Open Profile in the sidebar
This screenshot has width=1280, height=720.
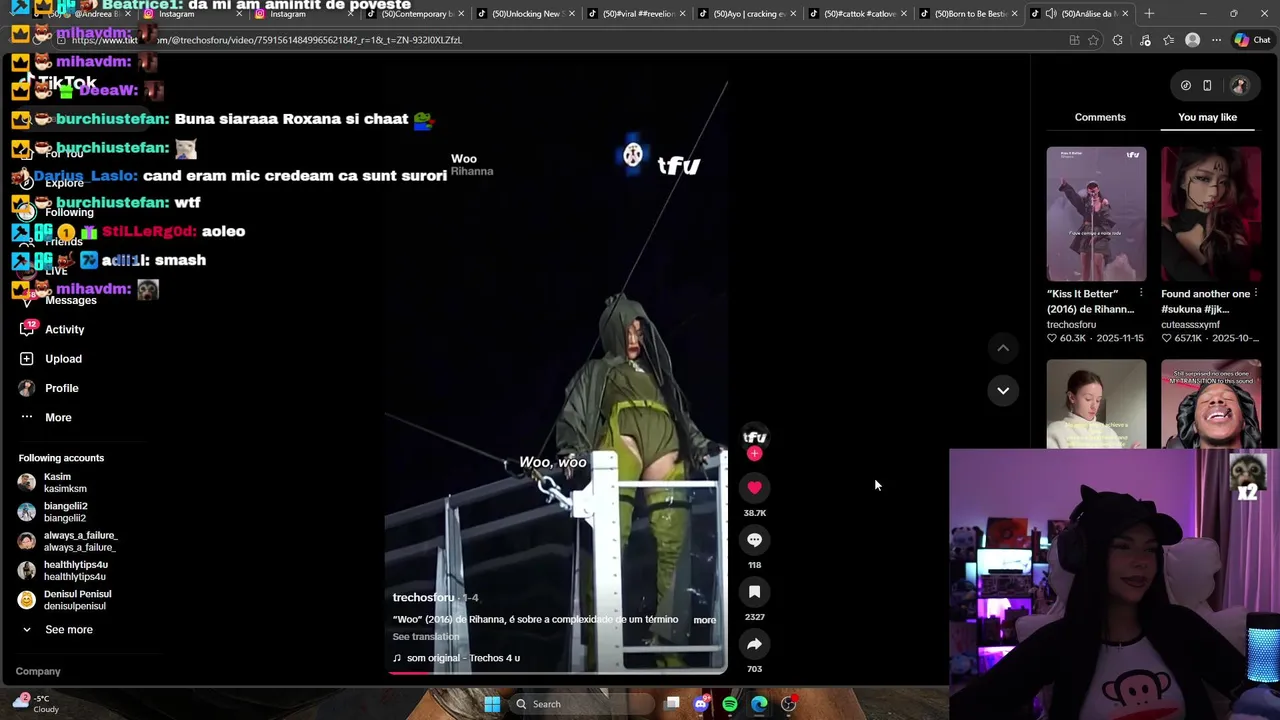[48, 388]
